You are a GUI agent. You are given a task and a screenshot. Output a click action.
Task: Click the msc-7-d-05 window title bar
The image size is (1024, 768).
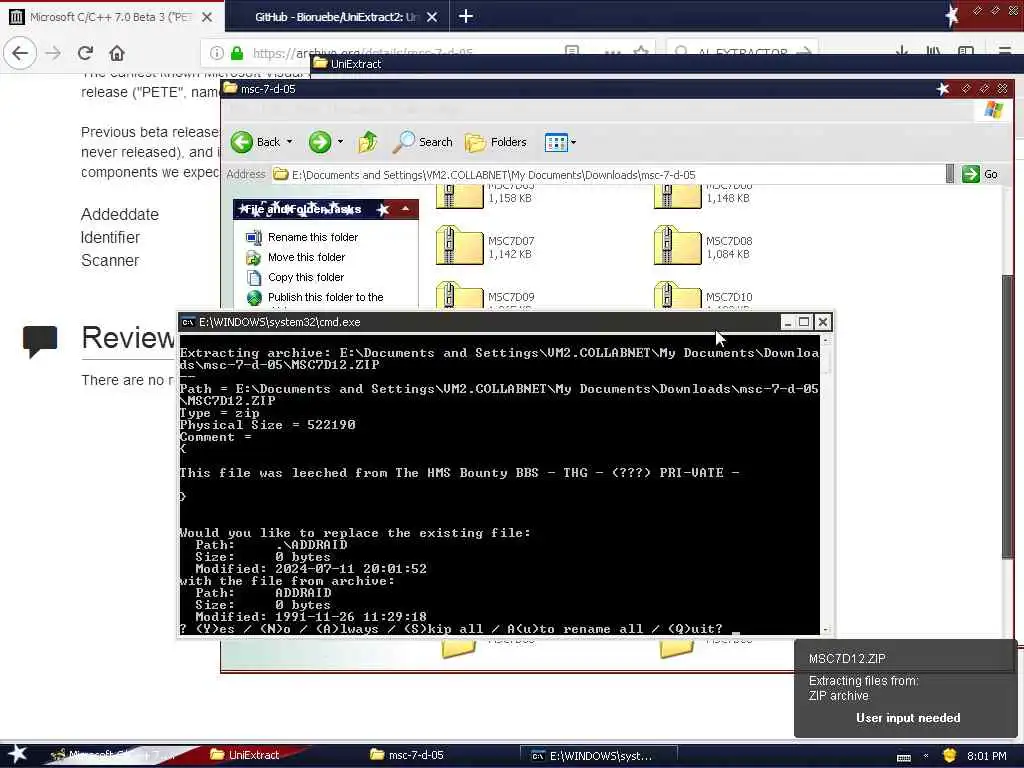581,89
